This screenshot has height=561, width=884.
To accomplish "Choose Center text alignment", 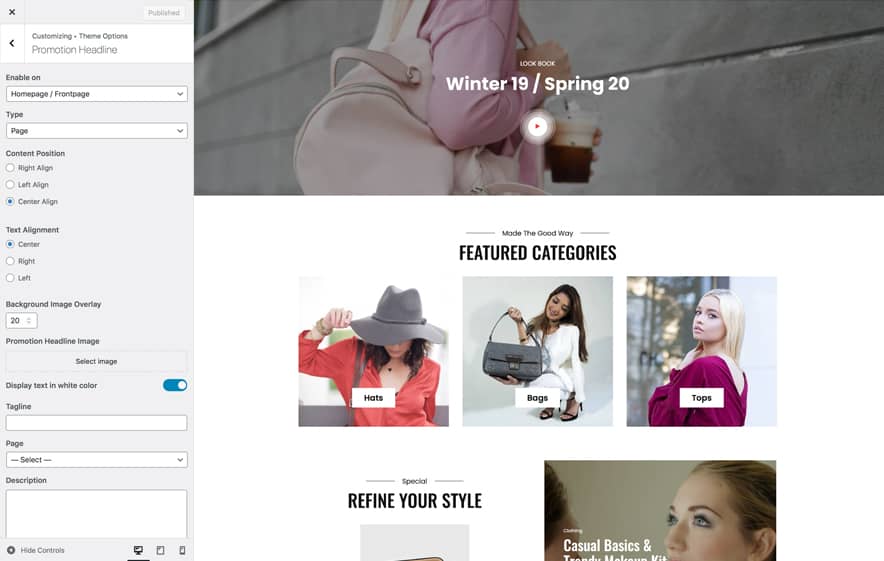I will 10,244.
